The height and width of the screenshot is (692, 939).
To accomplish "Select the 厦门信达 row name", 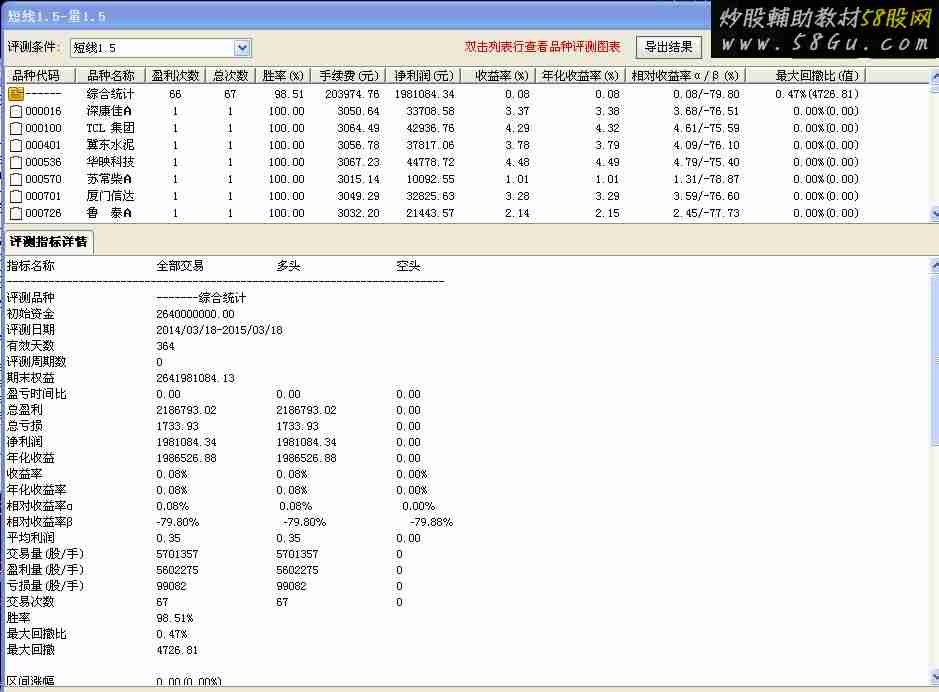I will 110,196.
